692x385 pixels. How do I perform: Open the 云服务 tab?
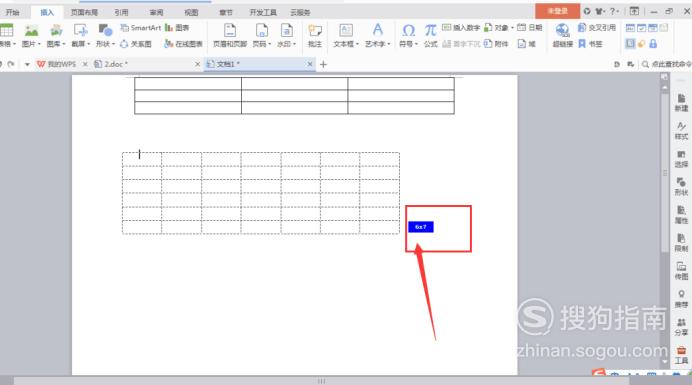point(300,12)
